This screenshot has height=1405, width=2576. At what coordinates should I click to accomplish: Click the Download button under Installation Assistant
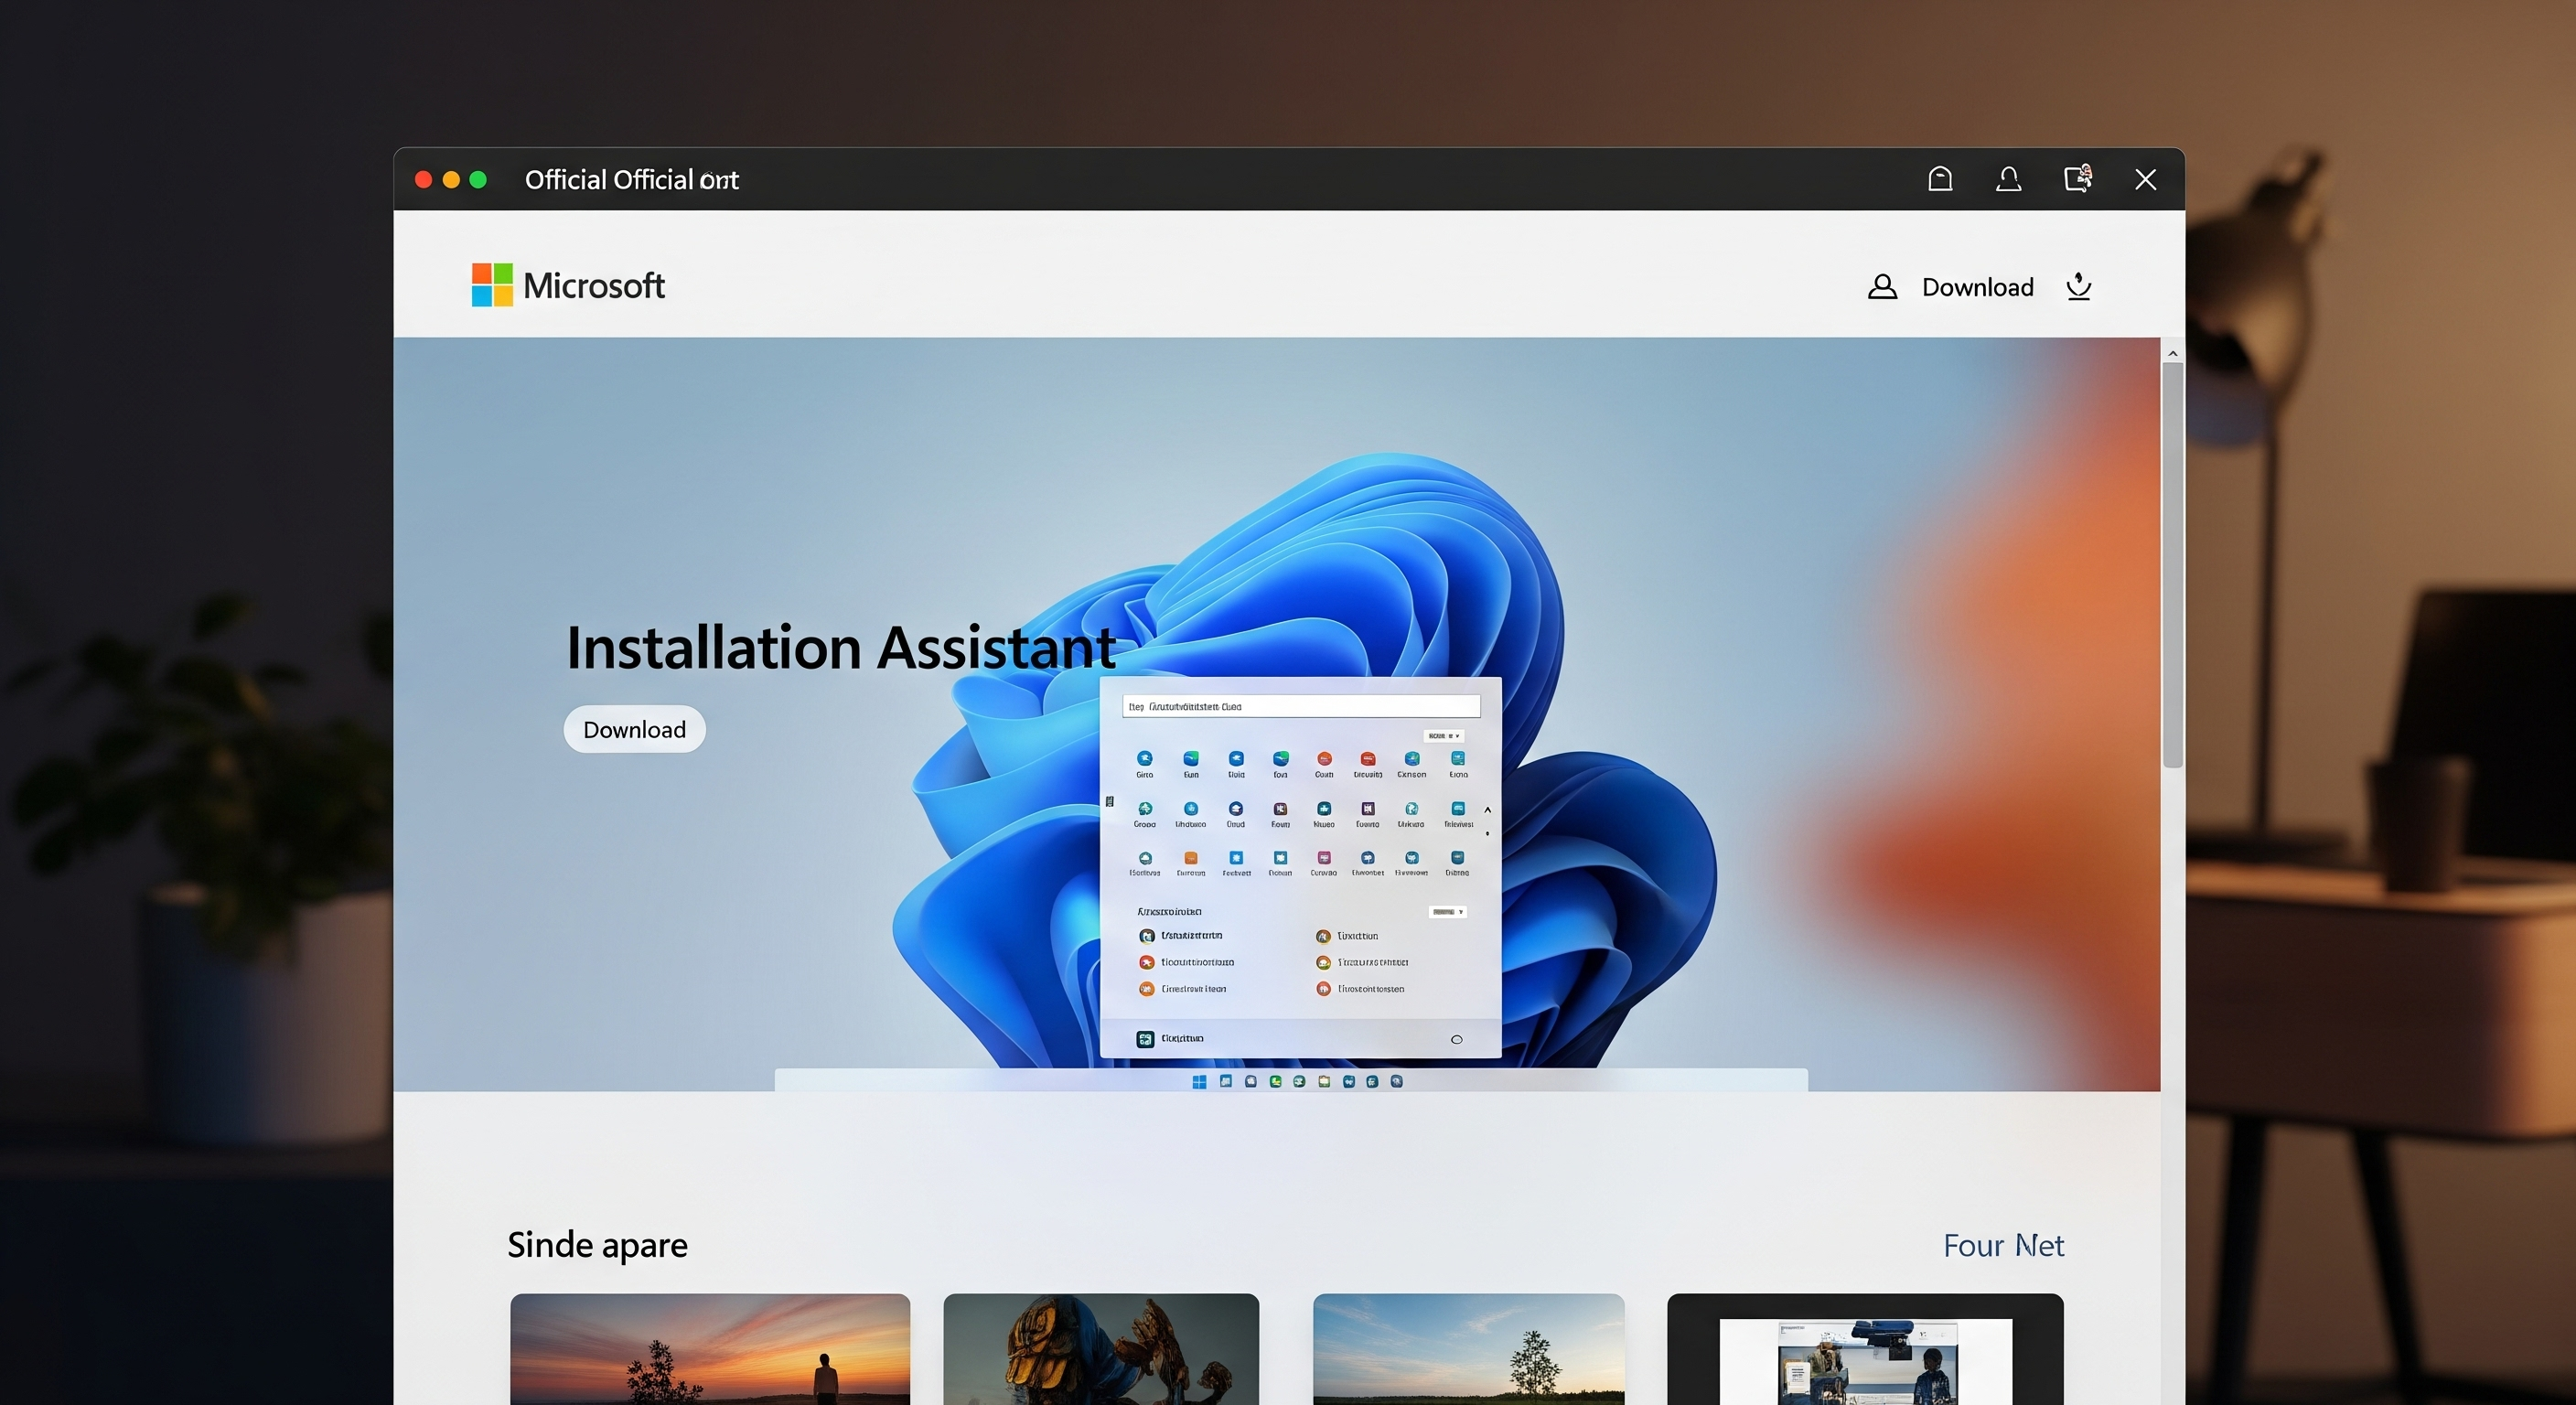(x=635, y=729)
